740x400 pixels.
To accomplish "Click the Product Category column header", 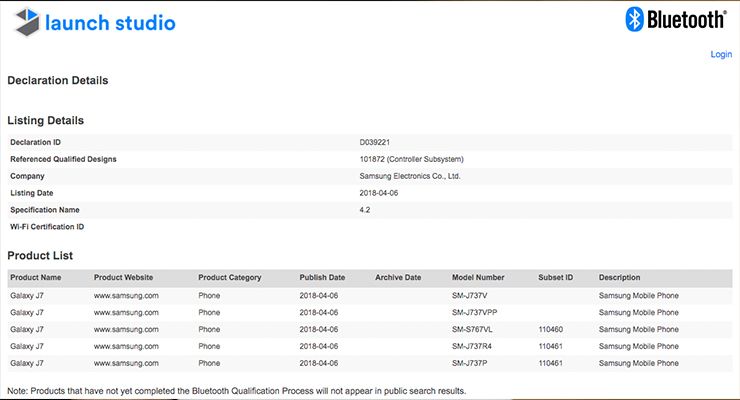I will pos(230,277).
